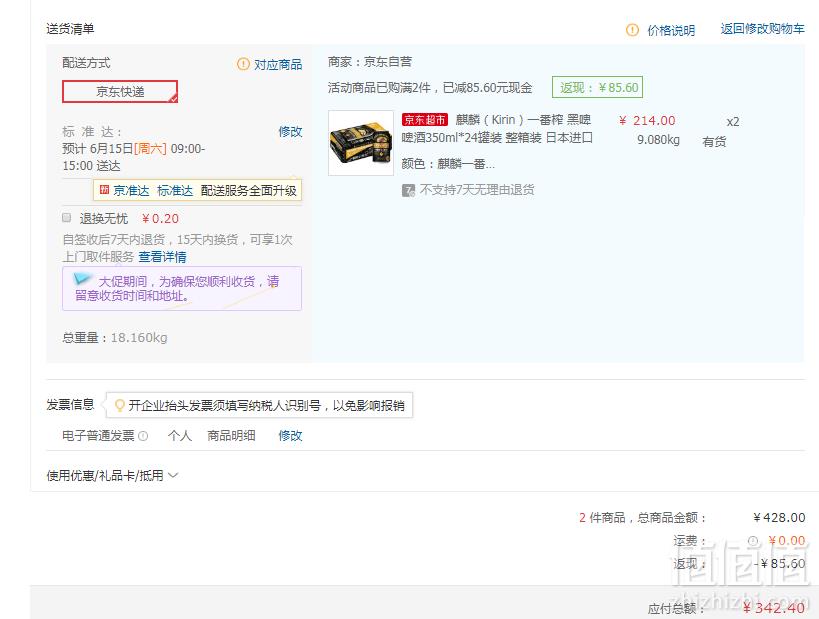Select 京东快递 delivery method
The image size is (819, 619).
(120, 91)
